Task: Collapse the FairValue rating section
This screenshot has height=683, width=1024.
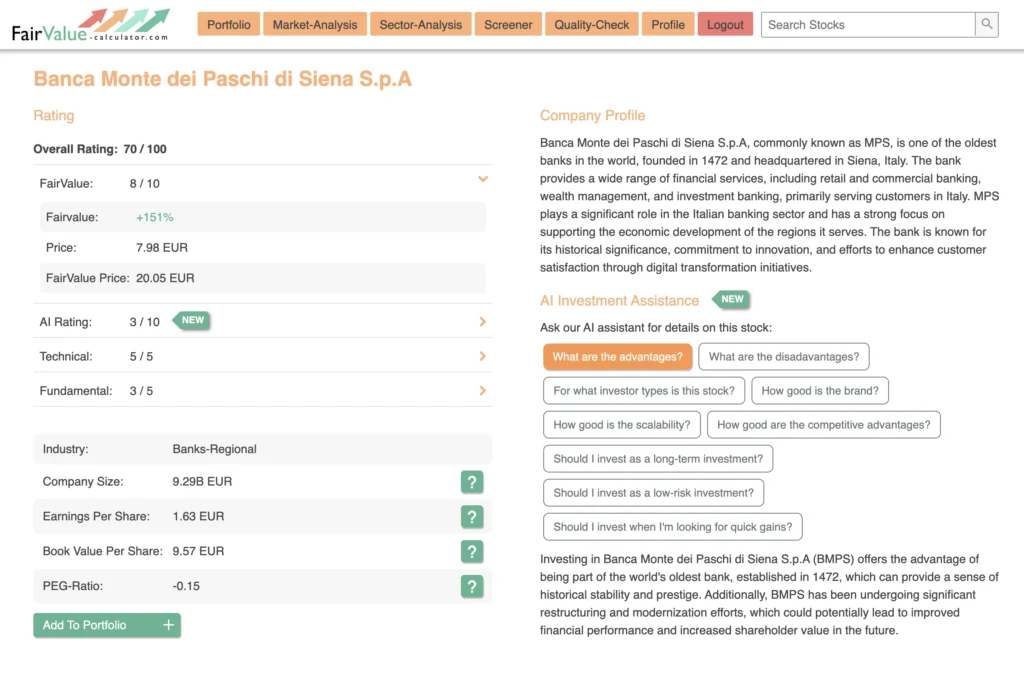Action: tap(482, 178)
